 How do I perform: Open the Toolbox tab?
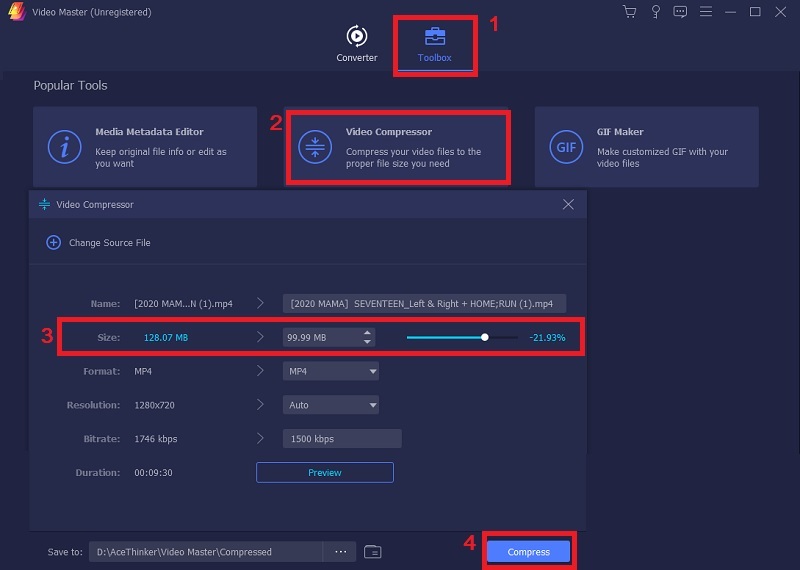click(434, 45)
